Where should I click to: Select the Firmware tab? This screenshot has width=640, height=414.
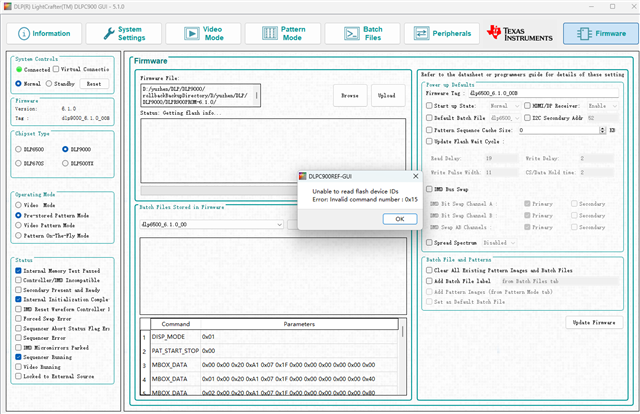coord(601,33)
